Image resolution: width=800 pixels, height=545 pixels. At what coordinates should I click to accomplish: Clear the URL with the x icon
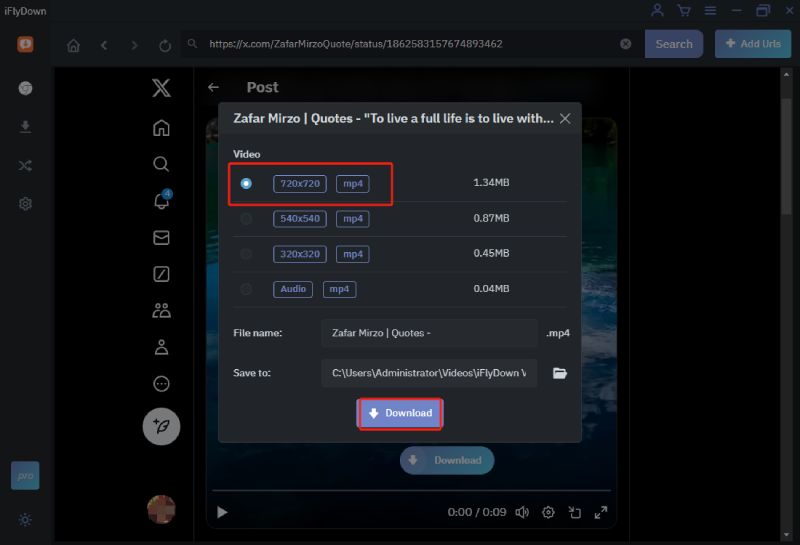[x=626, y=44]
